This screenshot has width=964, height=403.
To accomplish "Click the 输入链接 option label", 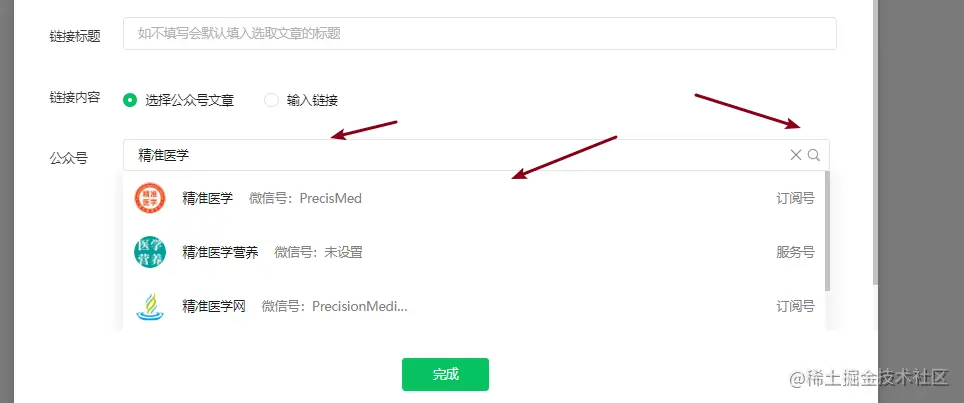I will click(x=312, y=100).
